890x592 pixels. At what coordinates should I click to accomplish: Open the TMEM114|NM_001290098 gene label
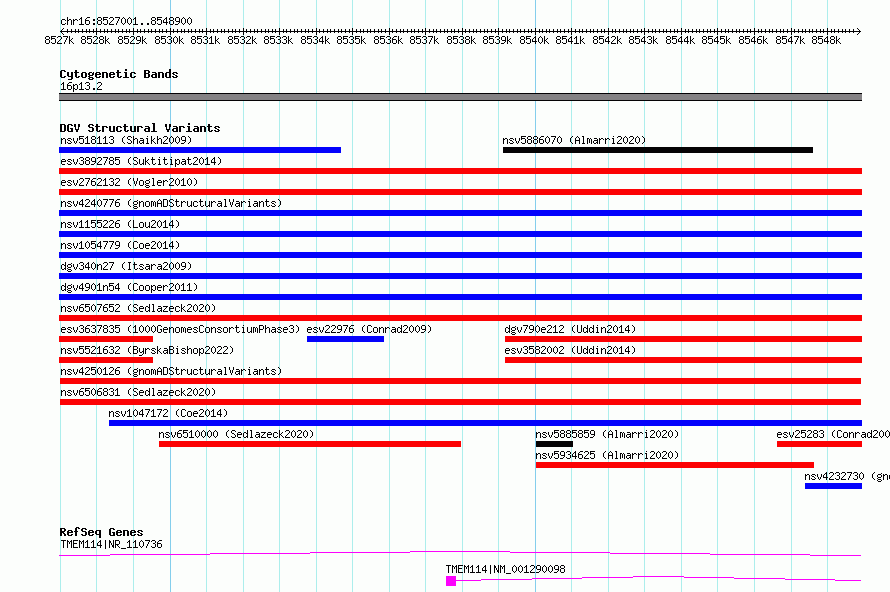pos(505,569)
